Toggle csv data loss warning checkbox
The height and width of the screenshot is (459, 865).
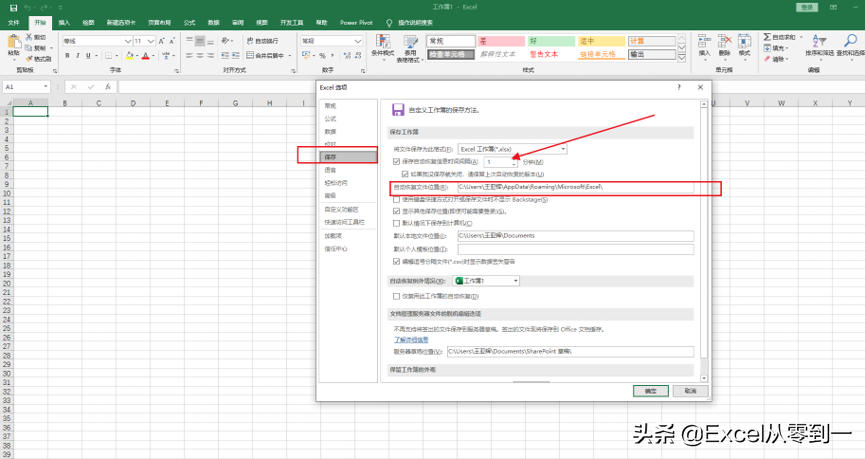tap(396, 261)
